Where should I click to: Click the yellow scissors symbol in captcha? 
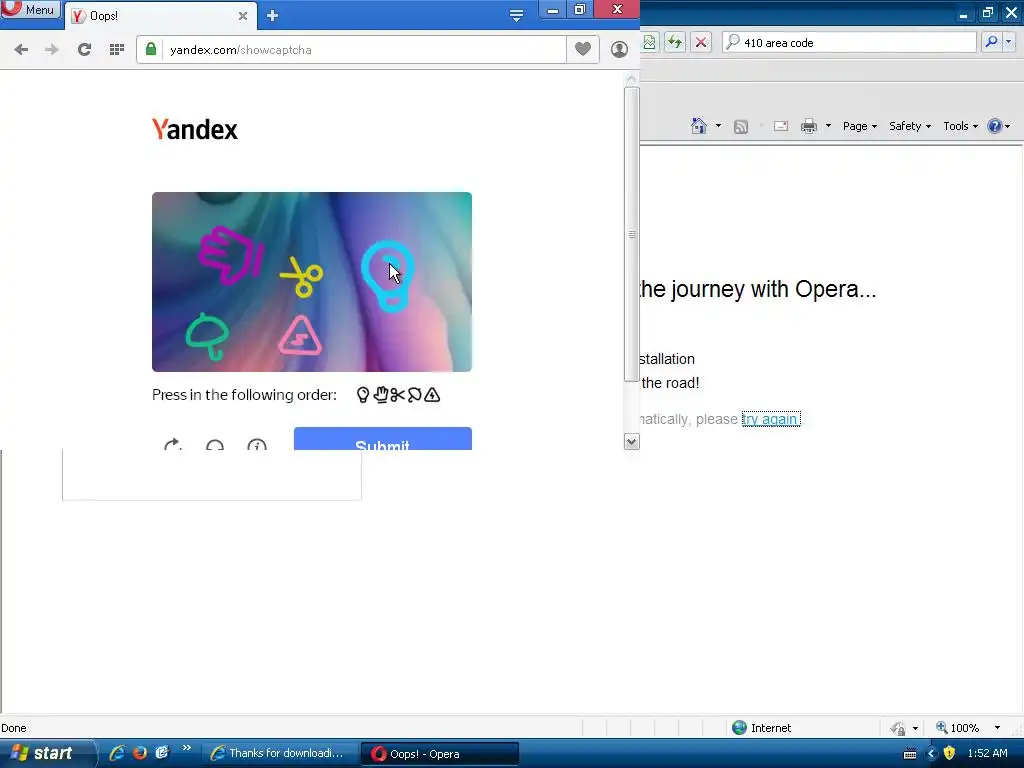pyautogui.click(x=302, y=277)
